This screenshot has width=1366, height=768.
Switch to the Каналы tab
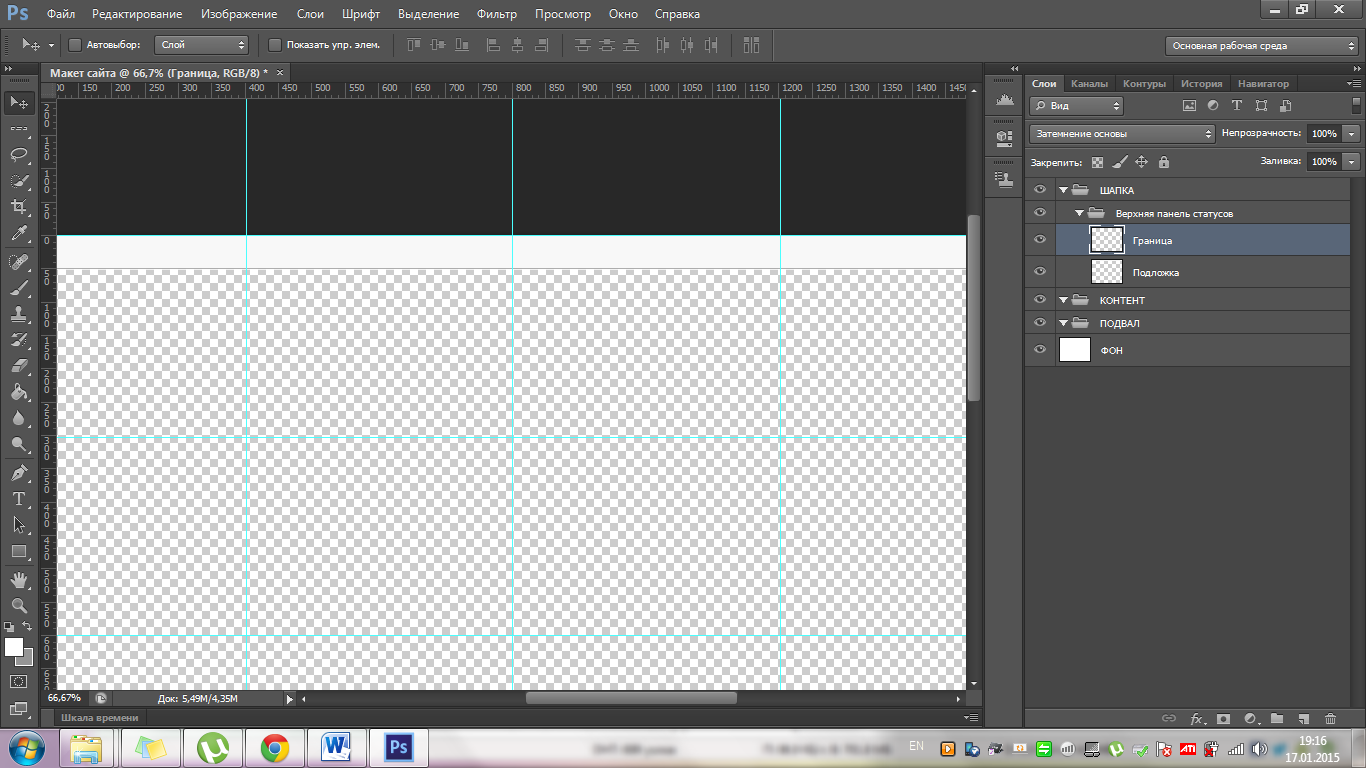[1089, 84]
